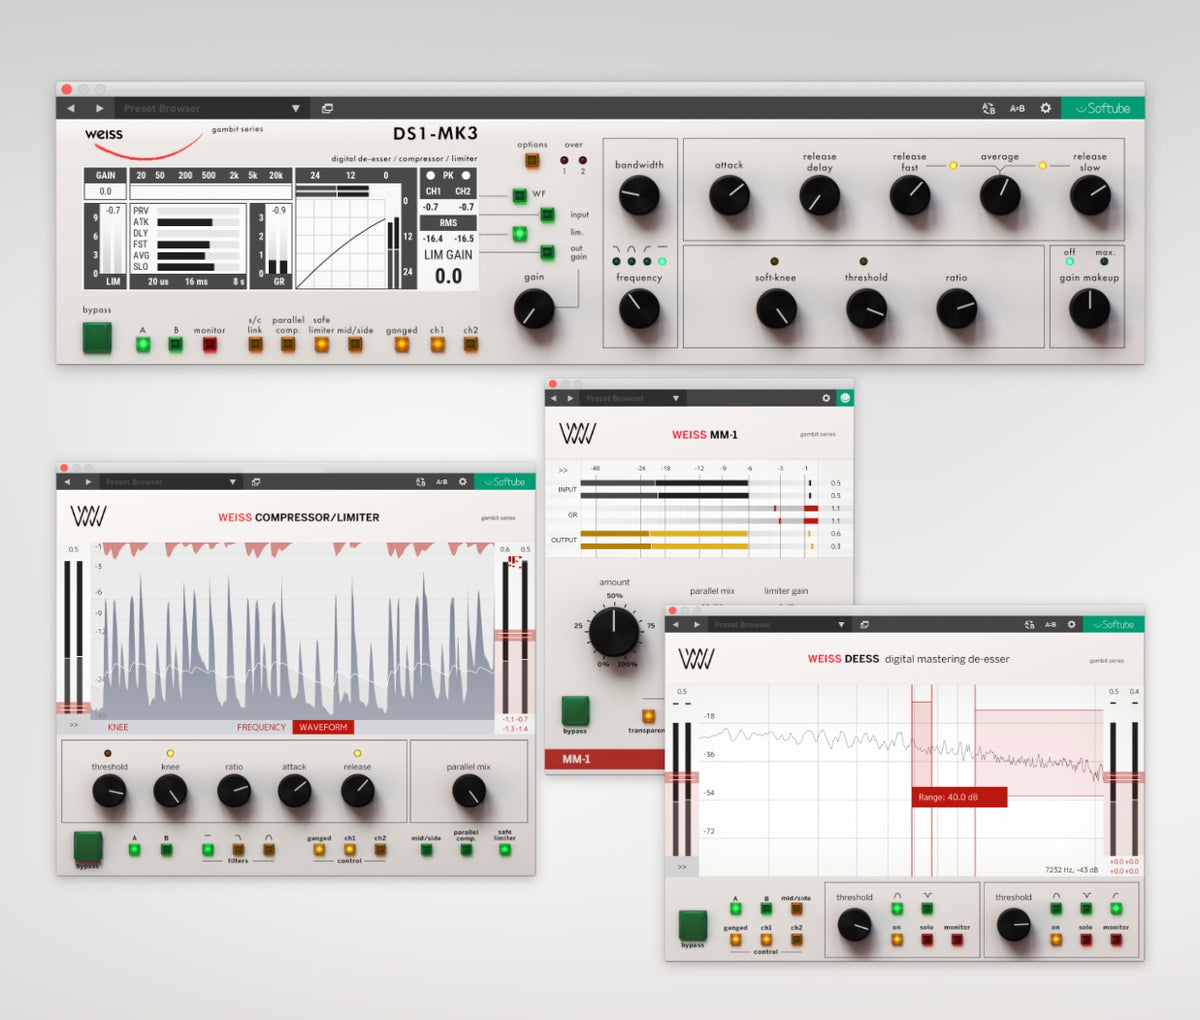1200x1020 pixels.
Task: Click the A=B comparison icon in DS1-MK3 toolbar
Action: coord(1019,107)
